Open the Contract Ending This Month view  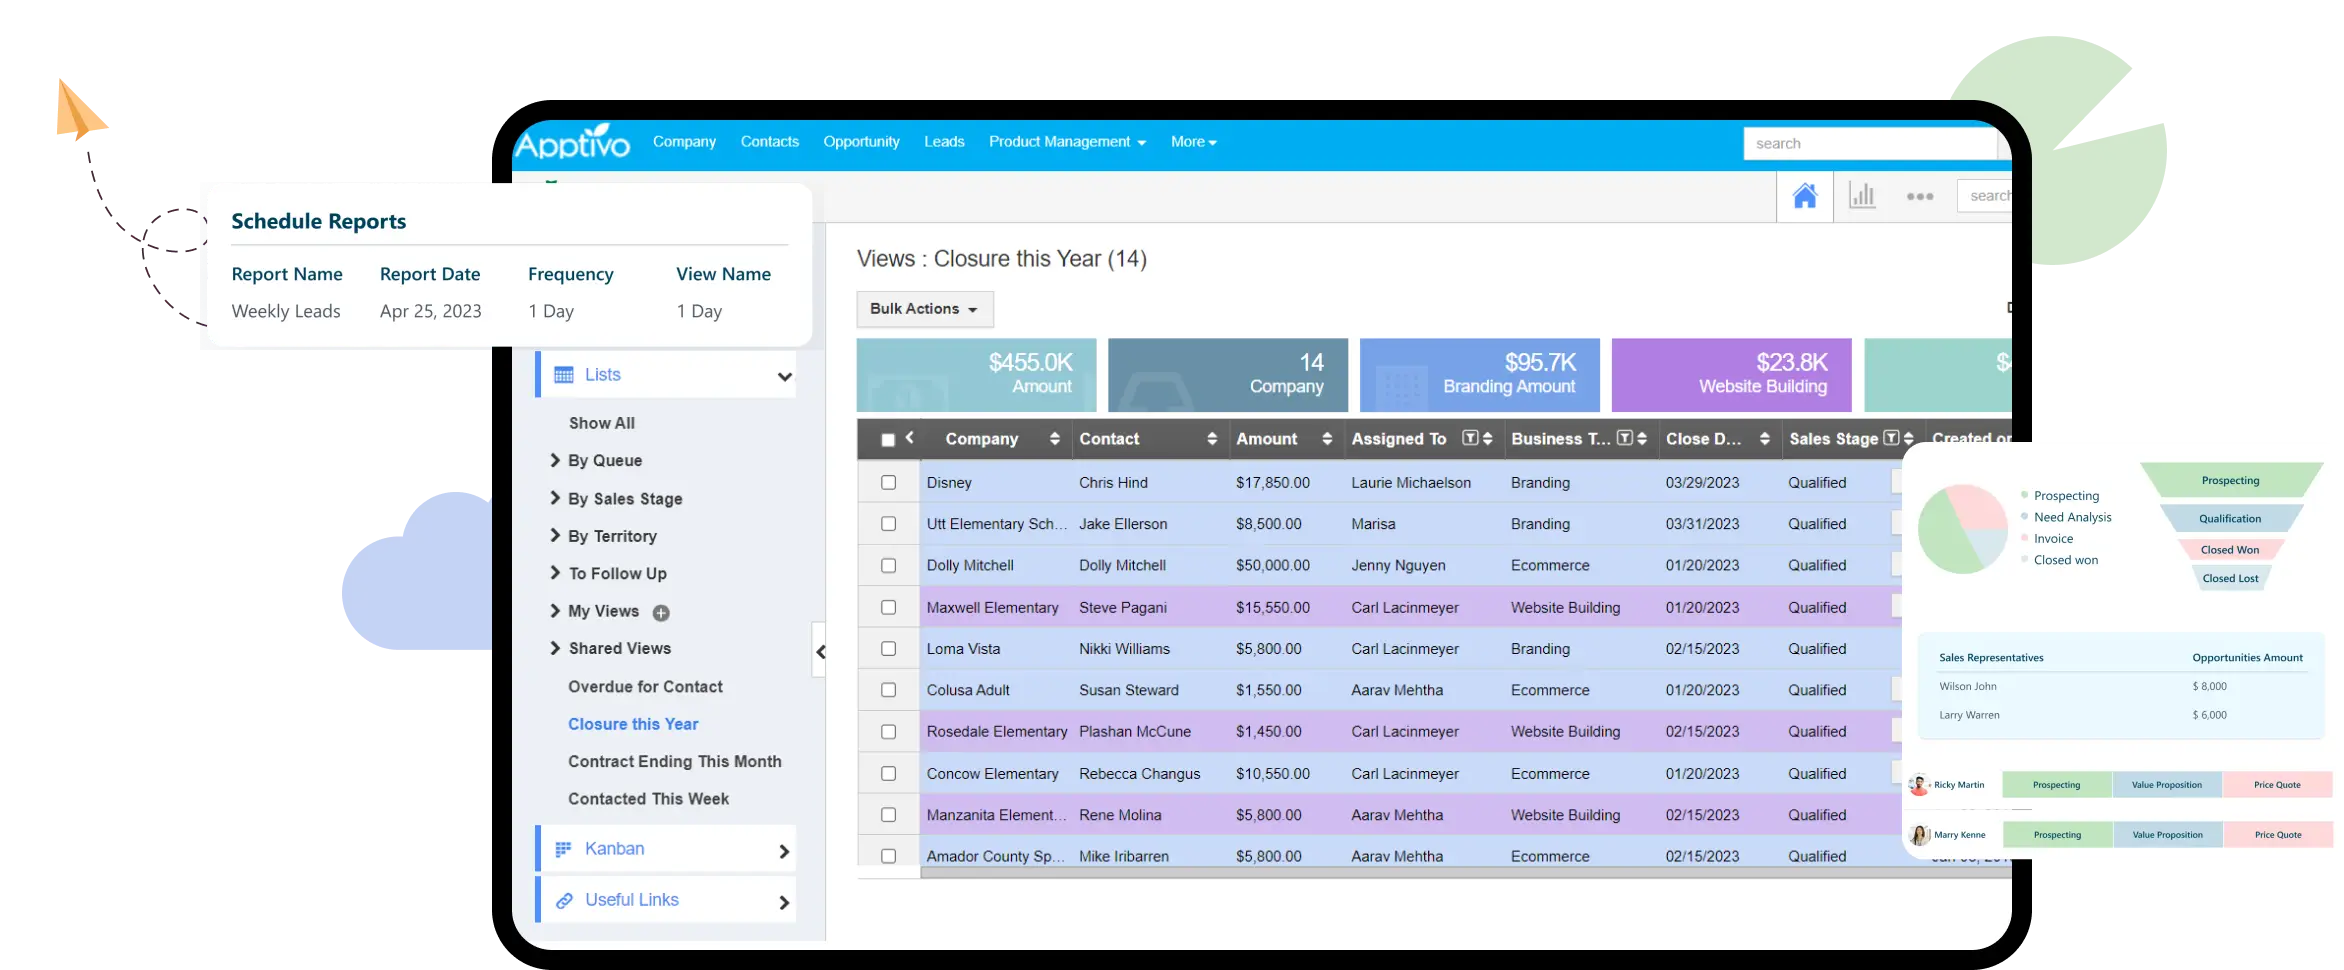[x=674, y=761]
